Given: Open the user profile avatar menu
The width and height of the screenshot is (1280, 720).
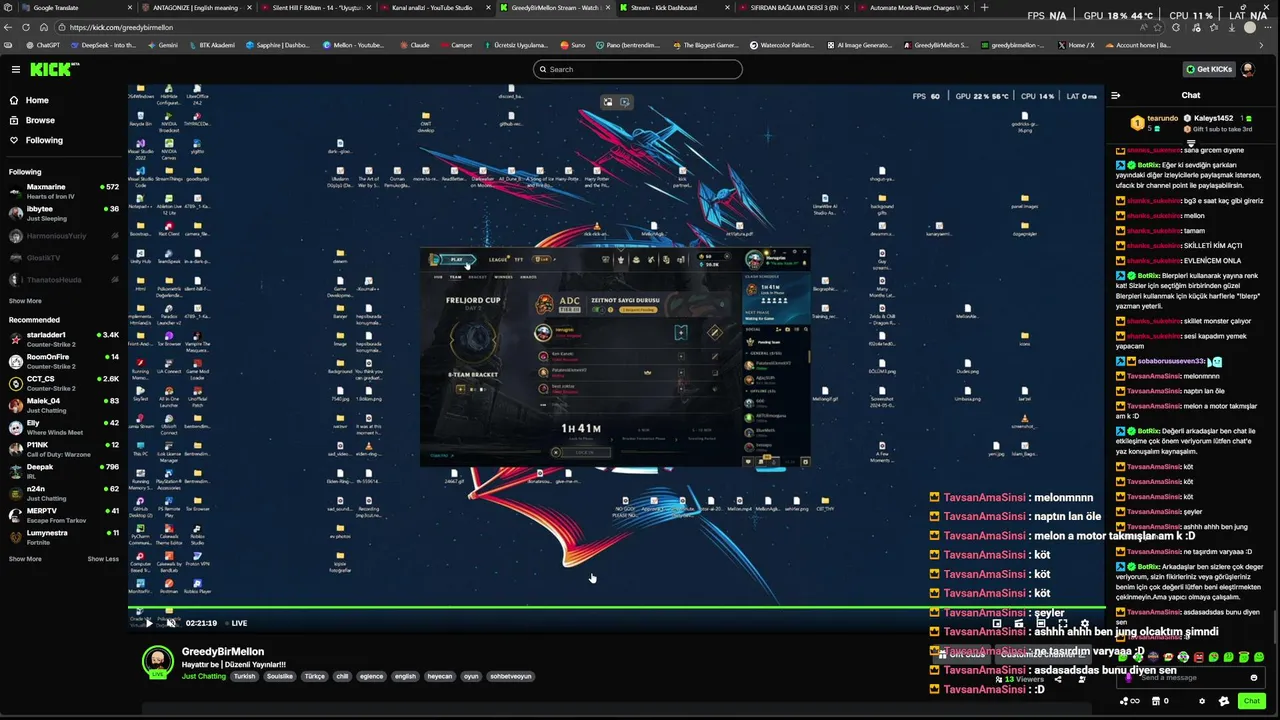Looking at the screenshot, I should point(1248,69).
